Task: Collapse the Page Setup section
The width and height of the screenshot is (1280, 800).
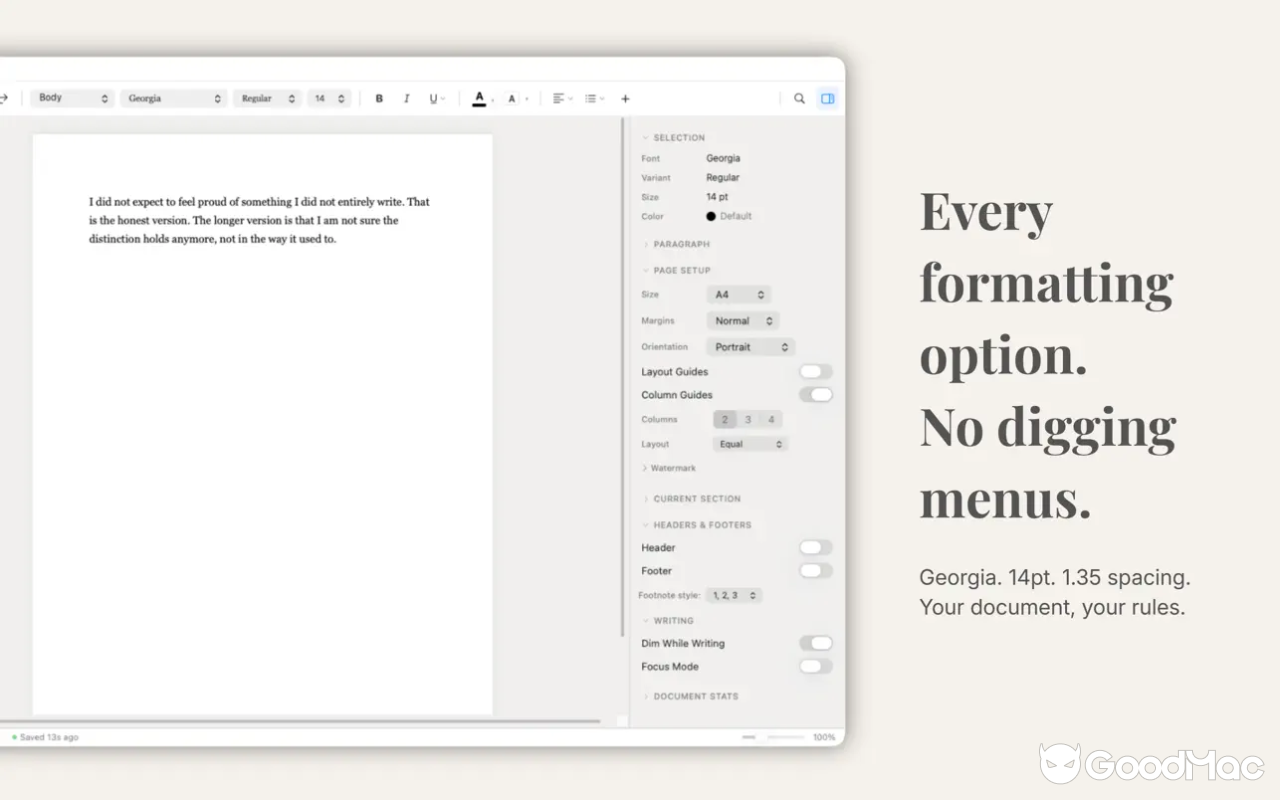Action: 676,270
